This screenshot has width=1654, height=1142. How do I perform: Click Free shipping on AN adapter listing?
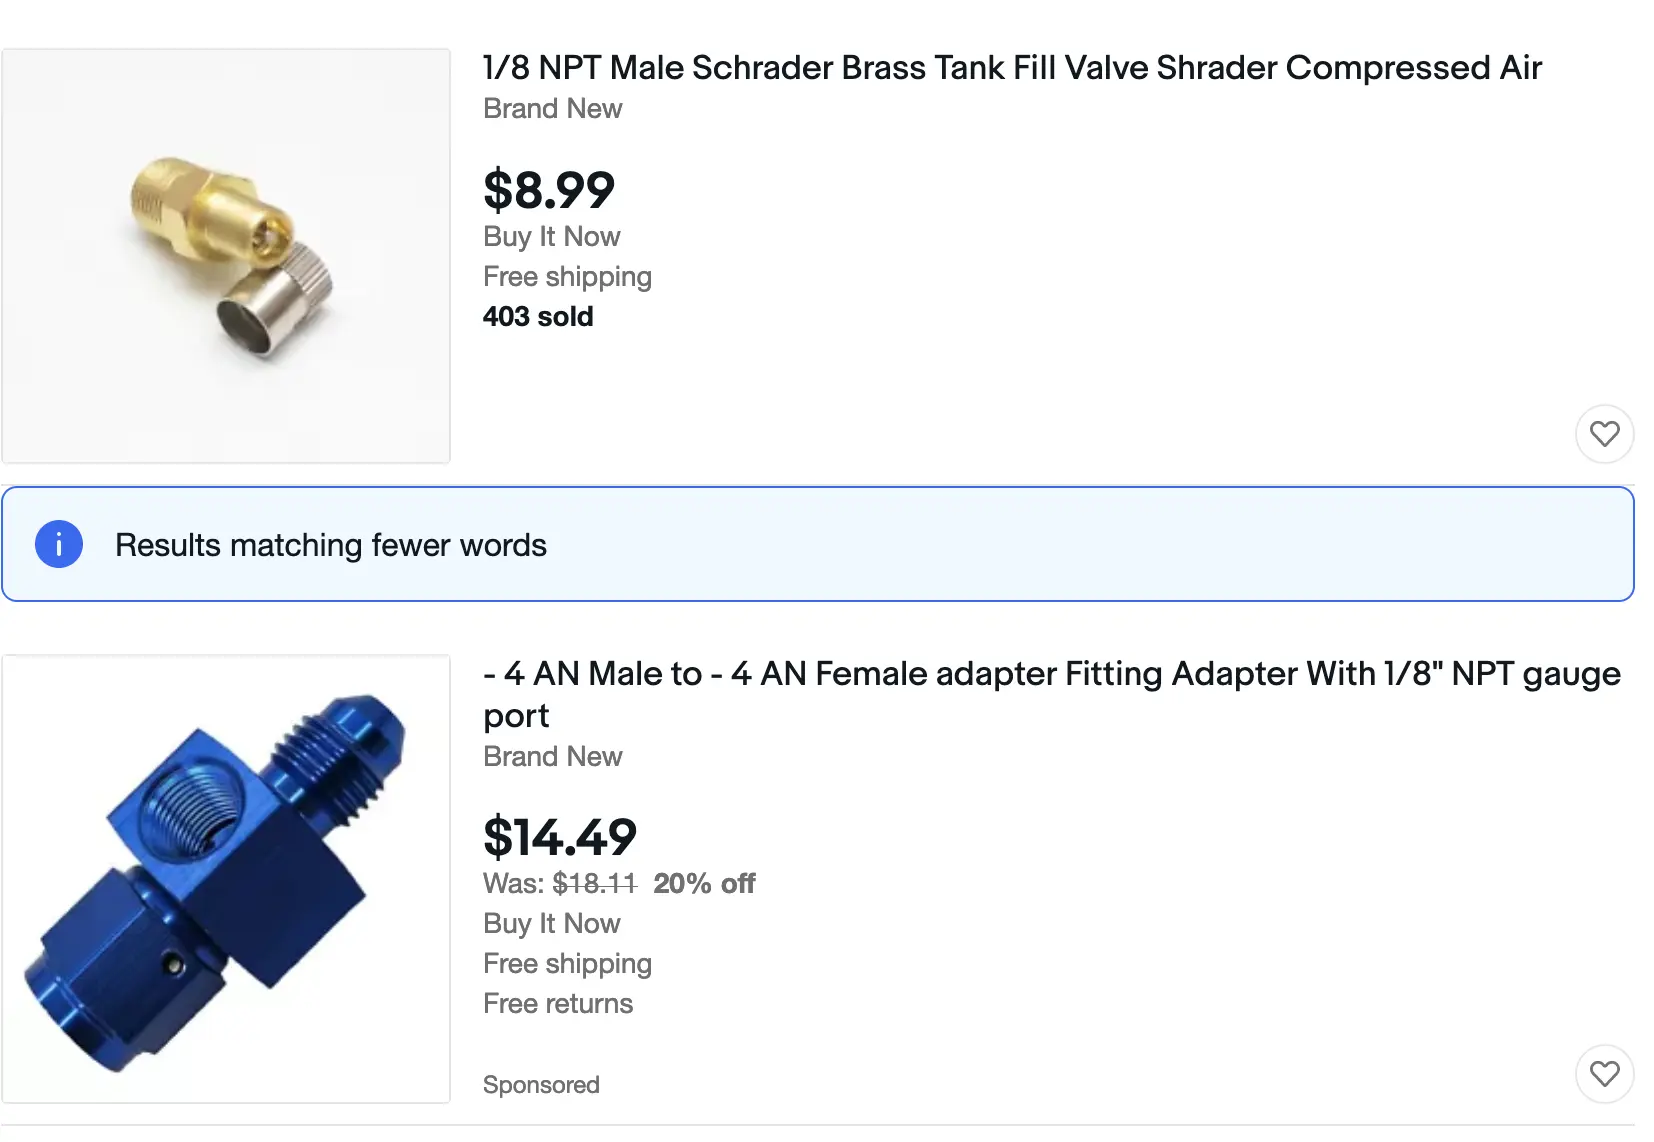coord(567,963)
